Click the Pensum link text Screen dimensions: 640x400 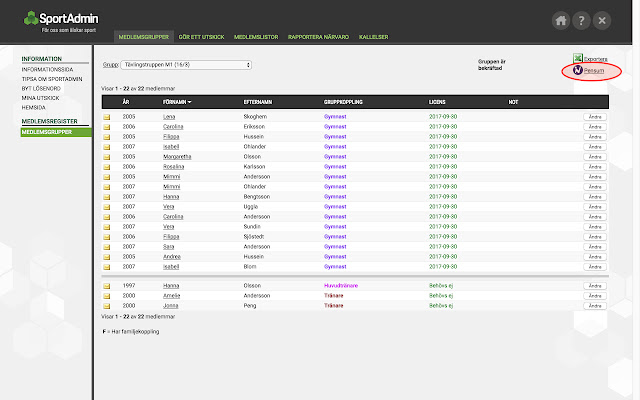point(594,71)
